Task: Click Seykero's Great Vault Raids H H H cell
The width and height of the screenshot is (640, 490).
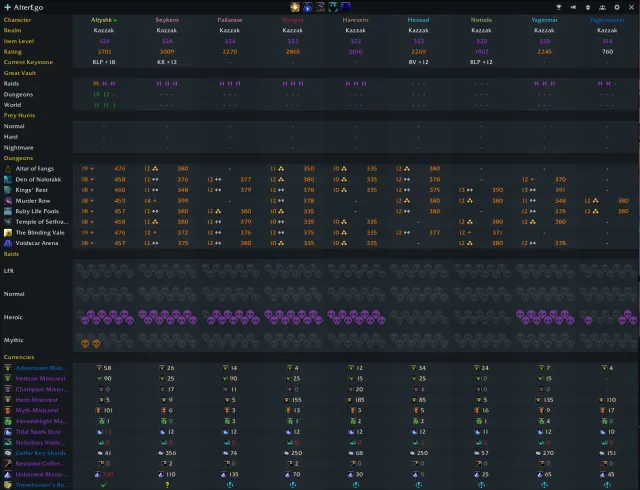Action: point(167,83)
